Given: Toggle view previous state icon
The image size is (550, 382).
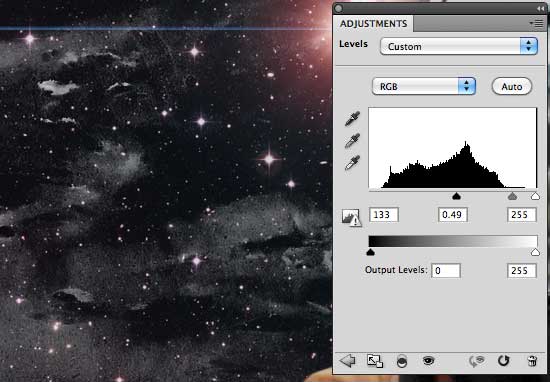Looking at the screenshot, I should pos(477,361).
